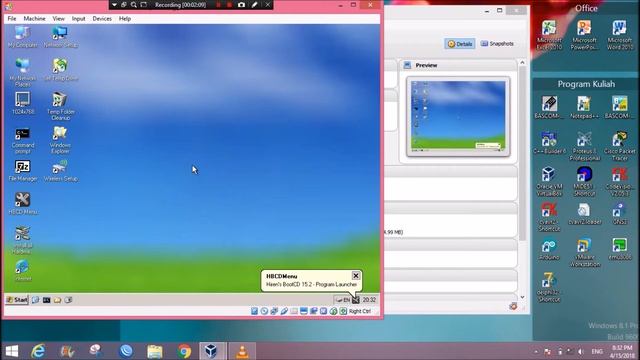Open My Network Places icon
Viewport: 640px width, 360px height.
tap(22, 72)
